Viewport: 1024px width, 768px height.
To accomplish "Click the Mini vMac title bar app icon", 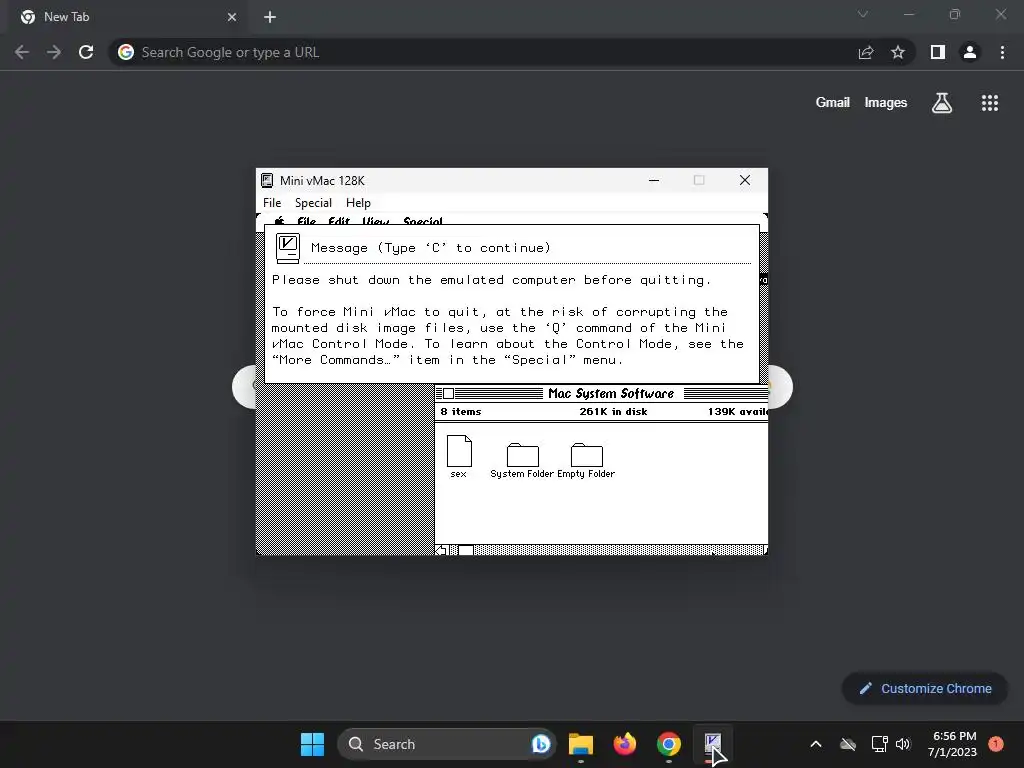I will pyautogui.click(x=267, y=181).
